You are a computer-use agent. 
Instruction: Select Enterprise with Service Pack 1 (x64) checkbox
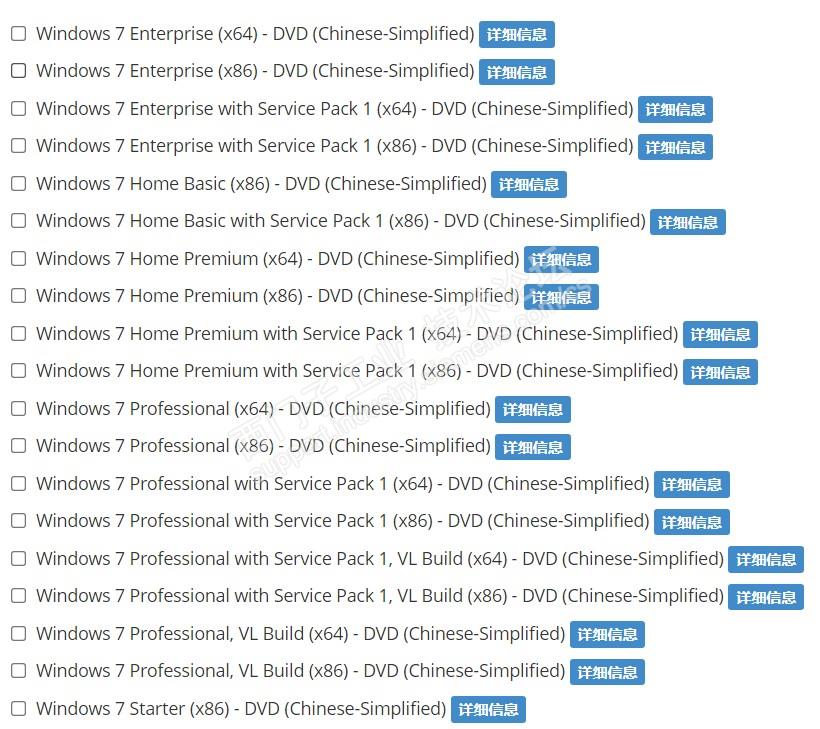tap(18, 109)
